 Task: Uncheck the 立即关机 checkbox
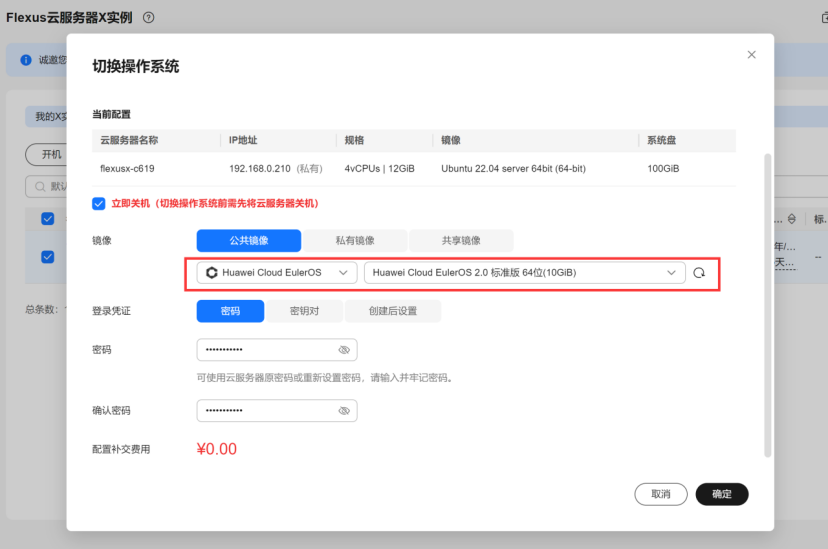click(99, 204)
